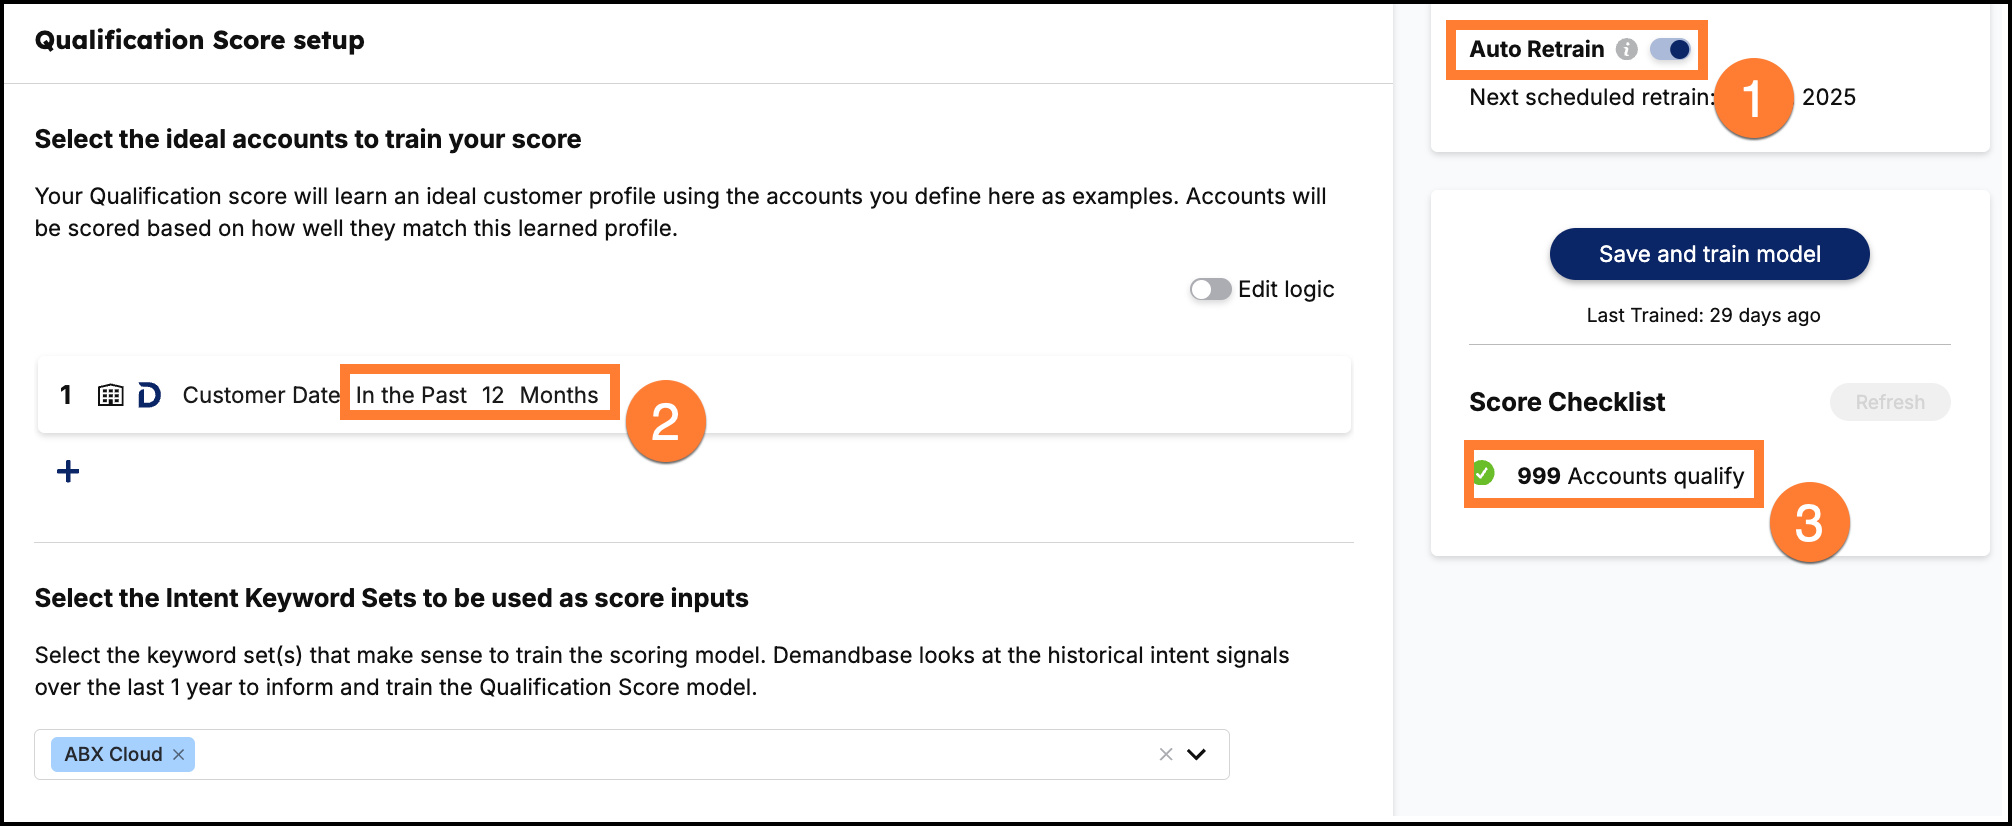
Task: Remove the ABX Cloud keyword set chip
Action: (180, 754)
